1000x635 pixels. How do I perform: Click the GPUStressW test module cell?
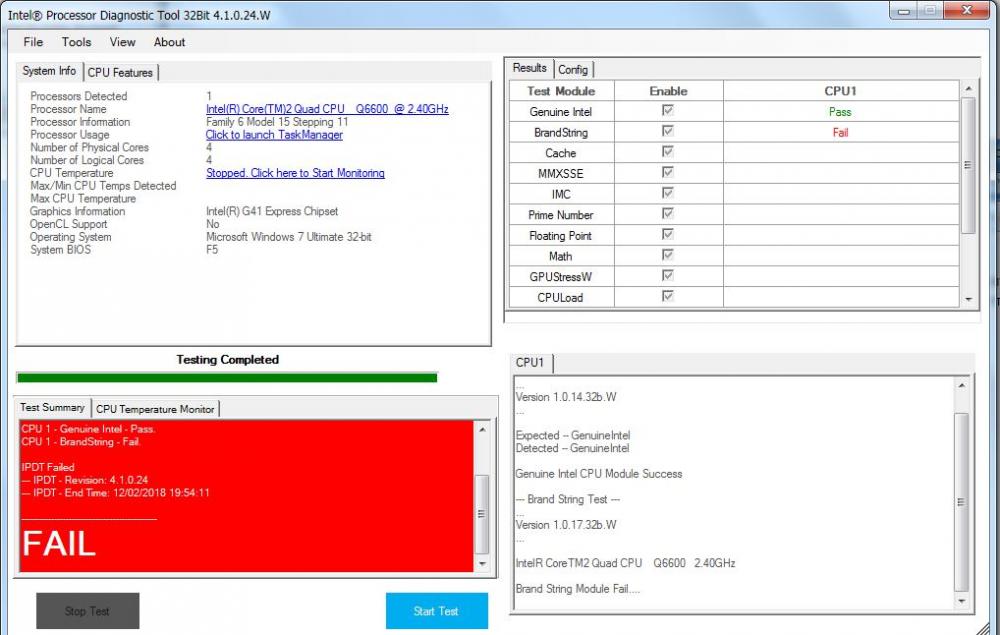click(561, 277)
